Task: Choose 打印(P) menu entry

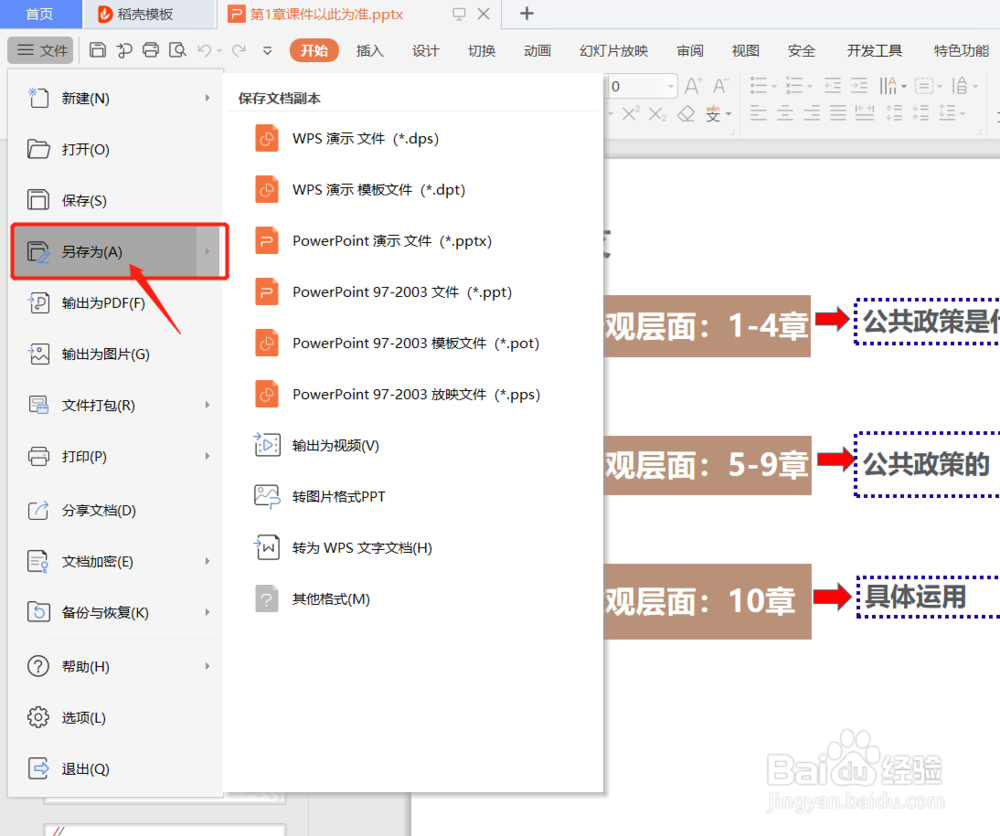Action: (x=117, y=456)
